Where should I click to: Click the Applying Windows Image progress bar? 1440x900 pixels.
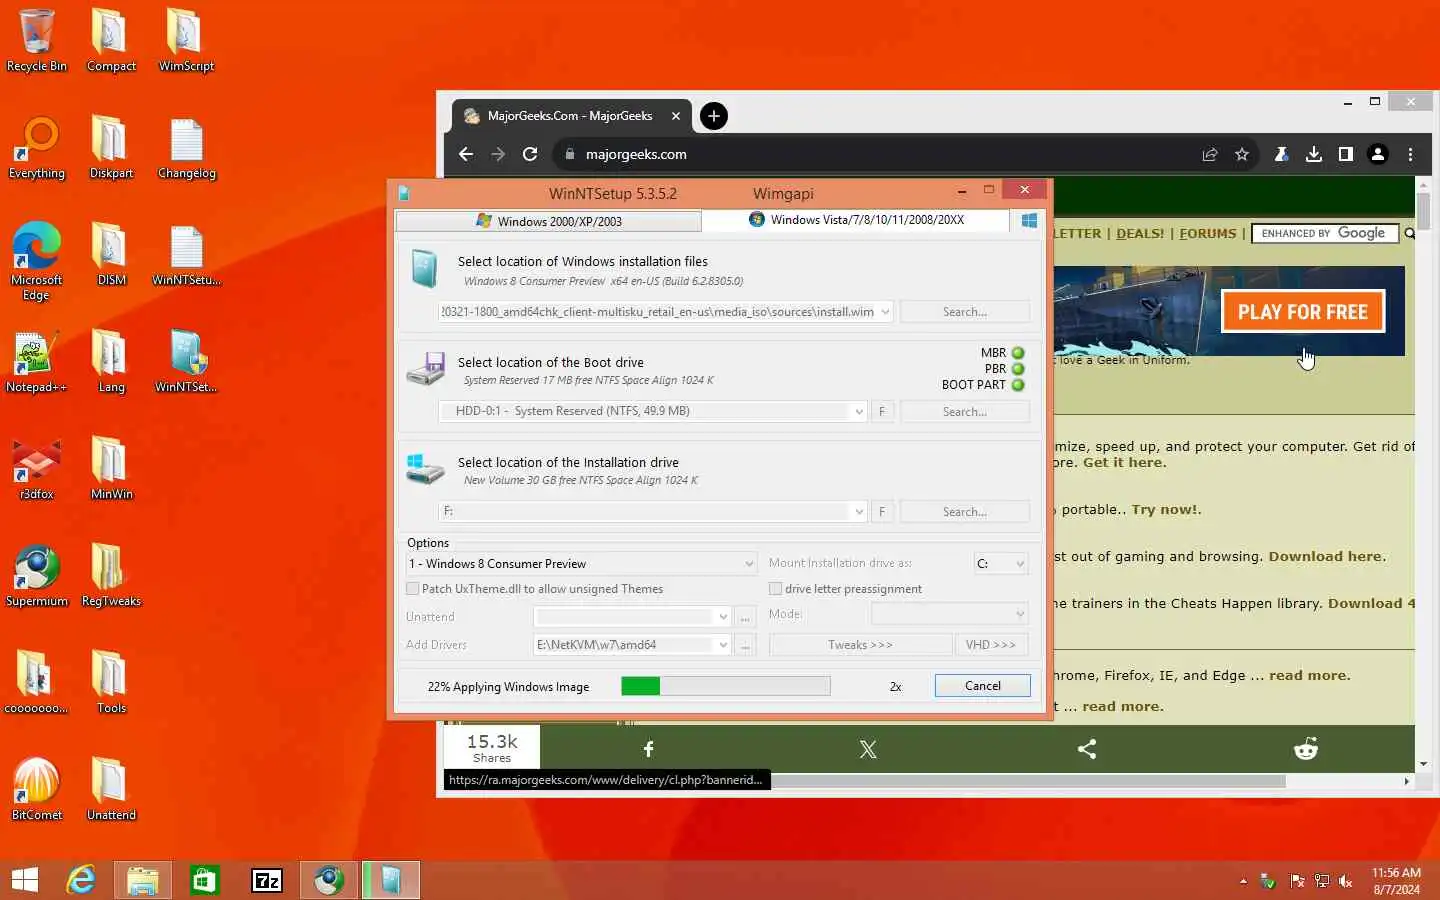(x=725, y=685)
